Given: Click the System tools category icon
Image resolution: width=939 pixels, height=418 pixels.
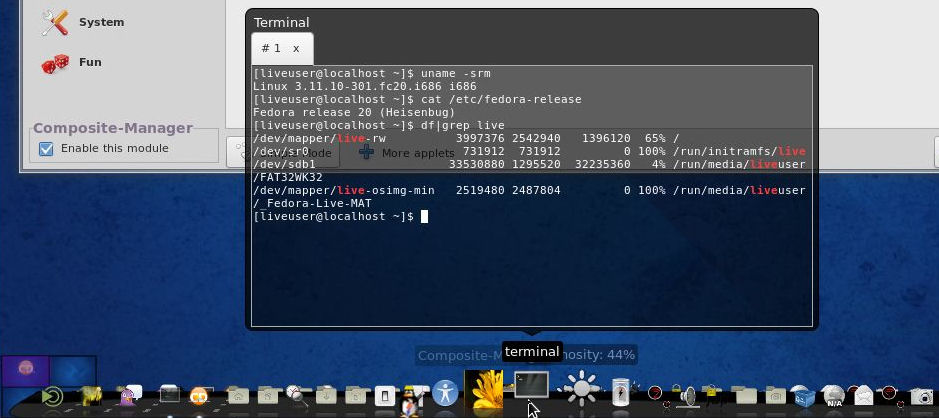Looking at the screenshot, I should (55, 22).
